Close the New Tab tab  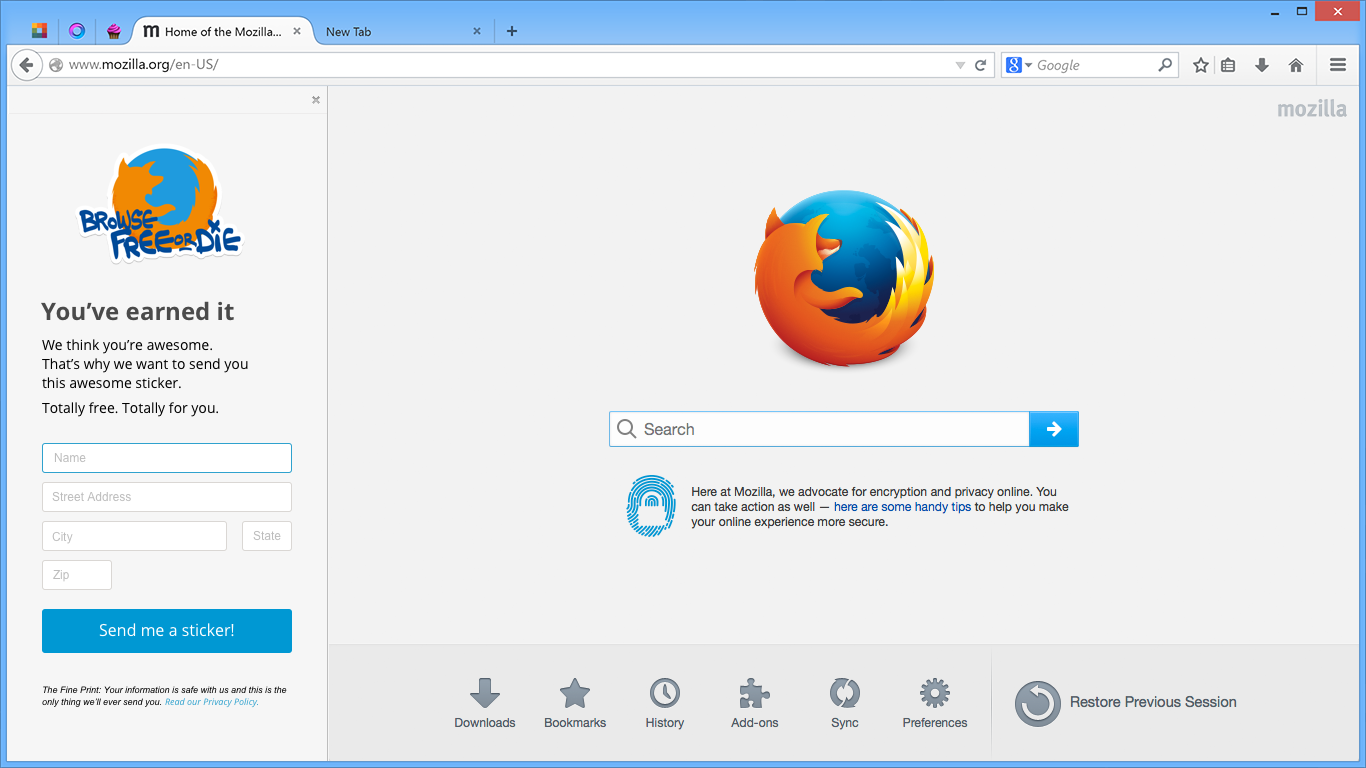477,31
